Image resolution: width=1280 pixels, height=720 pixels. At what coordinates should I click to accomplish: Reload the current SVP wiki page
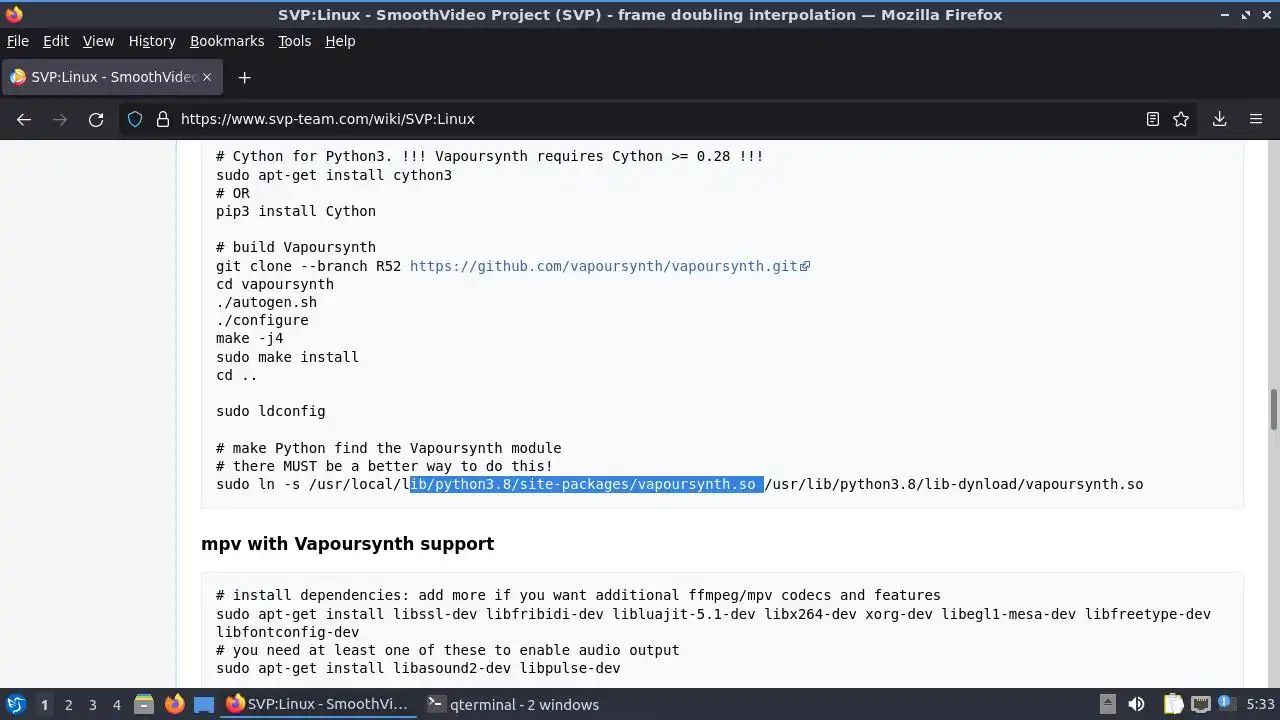[96, 119]
